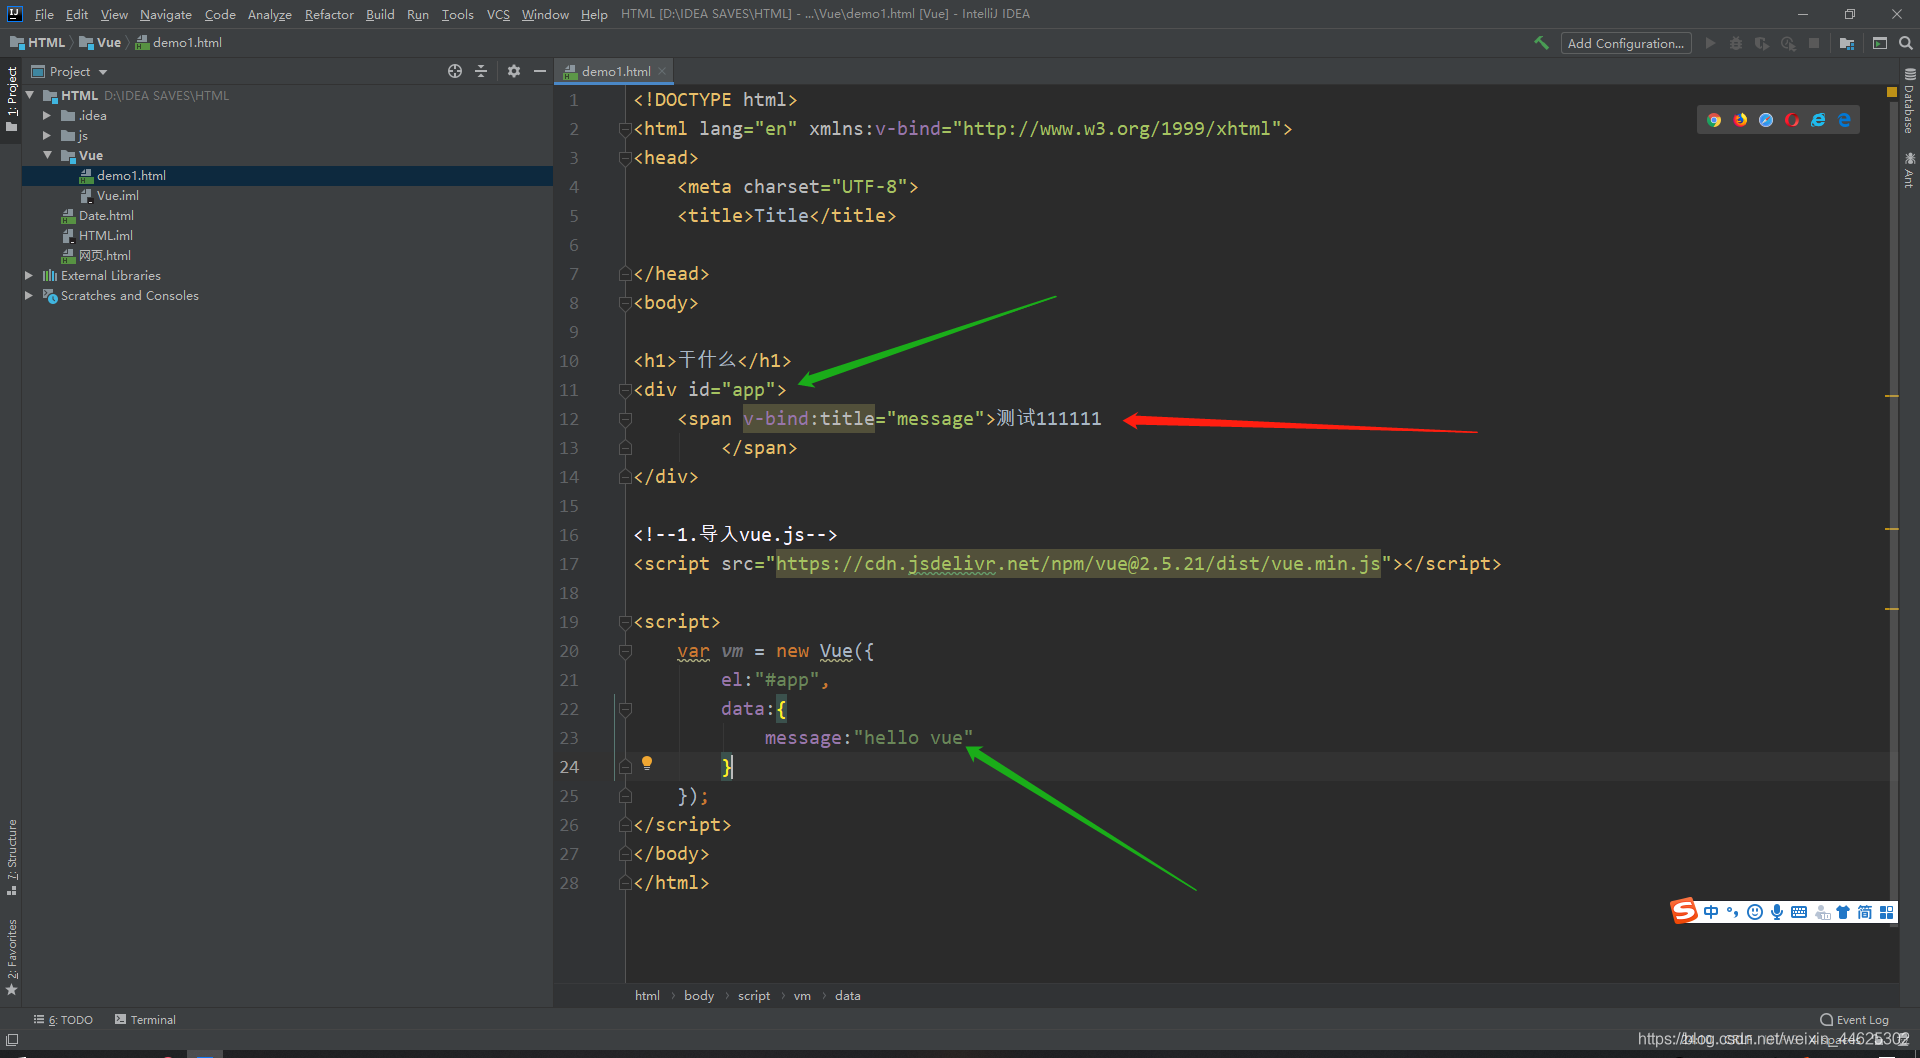Open file in Edge browser icon
This screenshot has height=1058, width=1920.
[x=1844, y=120]
